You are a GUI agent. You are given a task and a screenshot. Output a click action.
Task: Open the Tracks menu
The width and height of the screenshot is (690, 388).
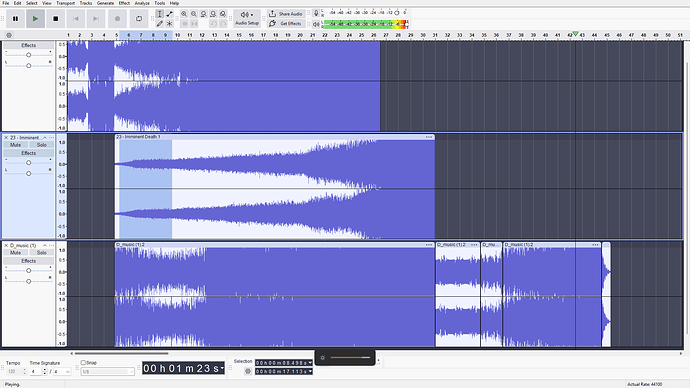86,3
